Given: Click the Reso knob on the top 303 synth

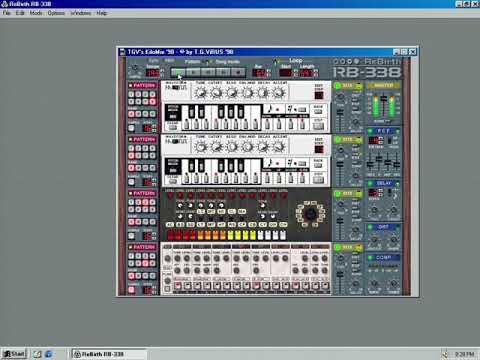Looking at the screenshot, I should pos(232,92).
